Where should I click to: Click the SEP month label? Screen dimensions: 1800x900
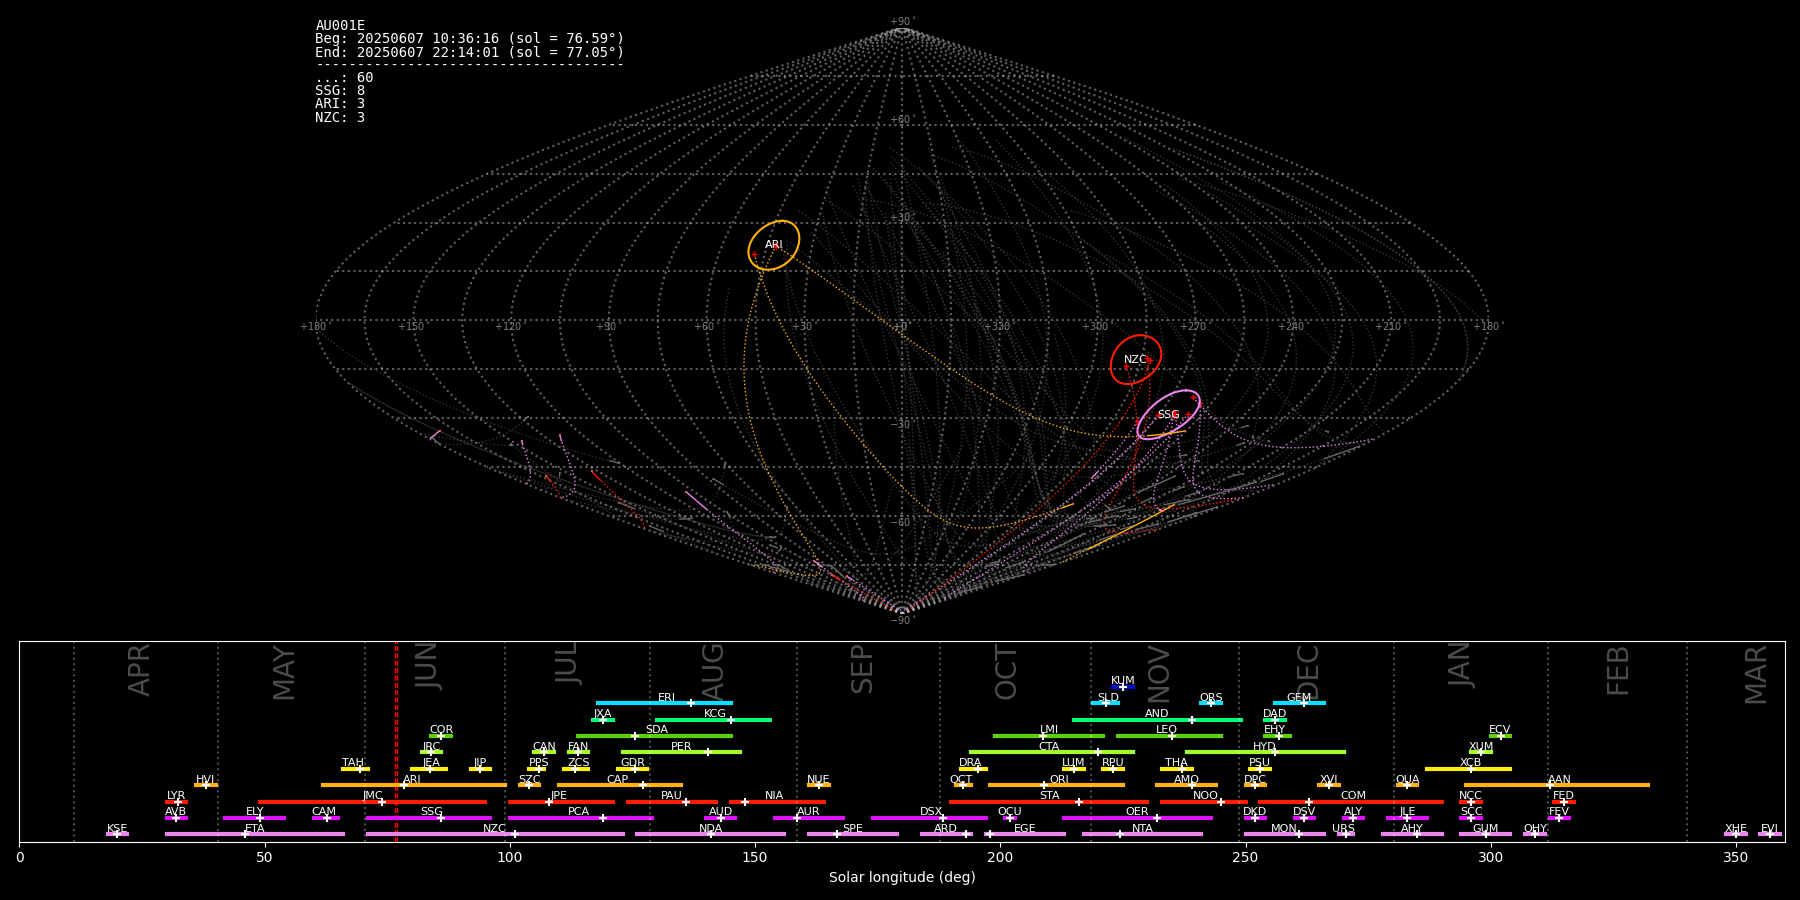coord(862,669)
